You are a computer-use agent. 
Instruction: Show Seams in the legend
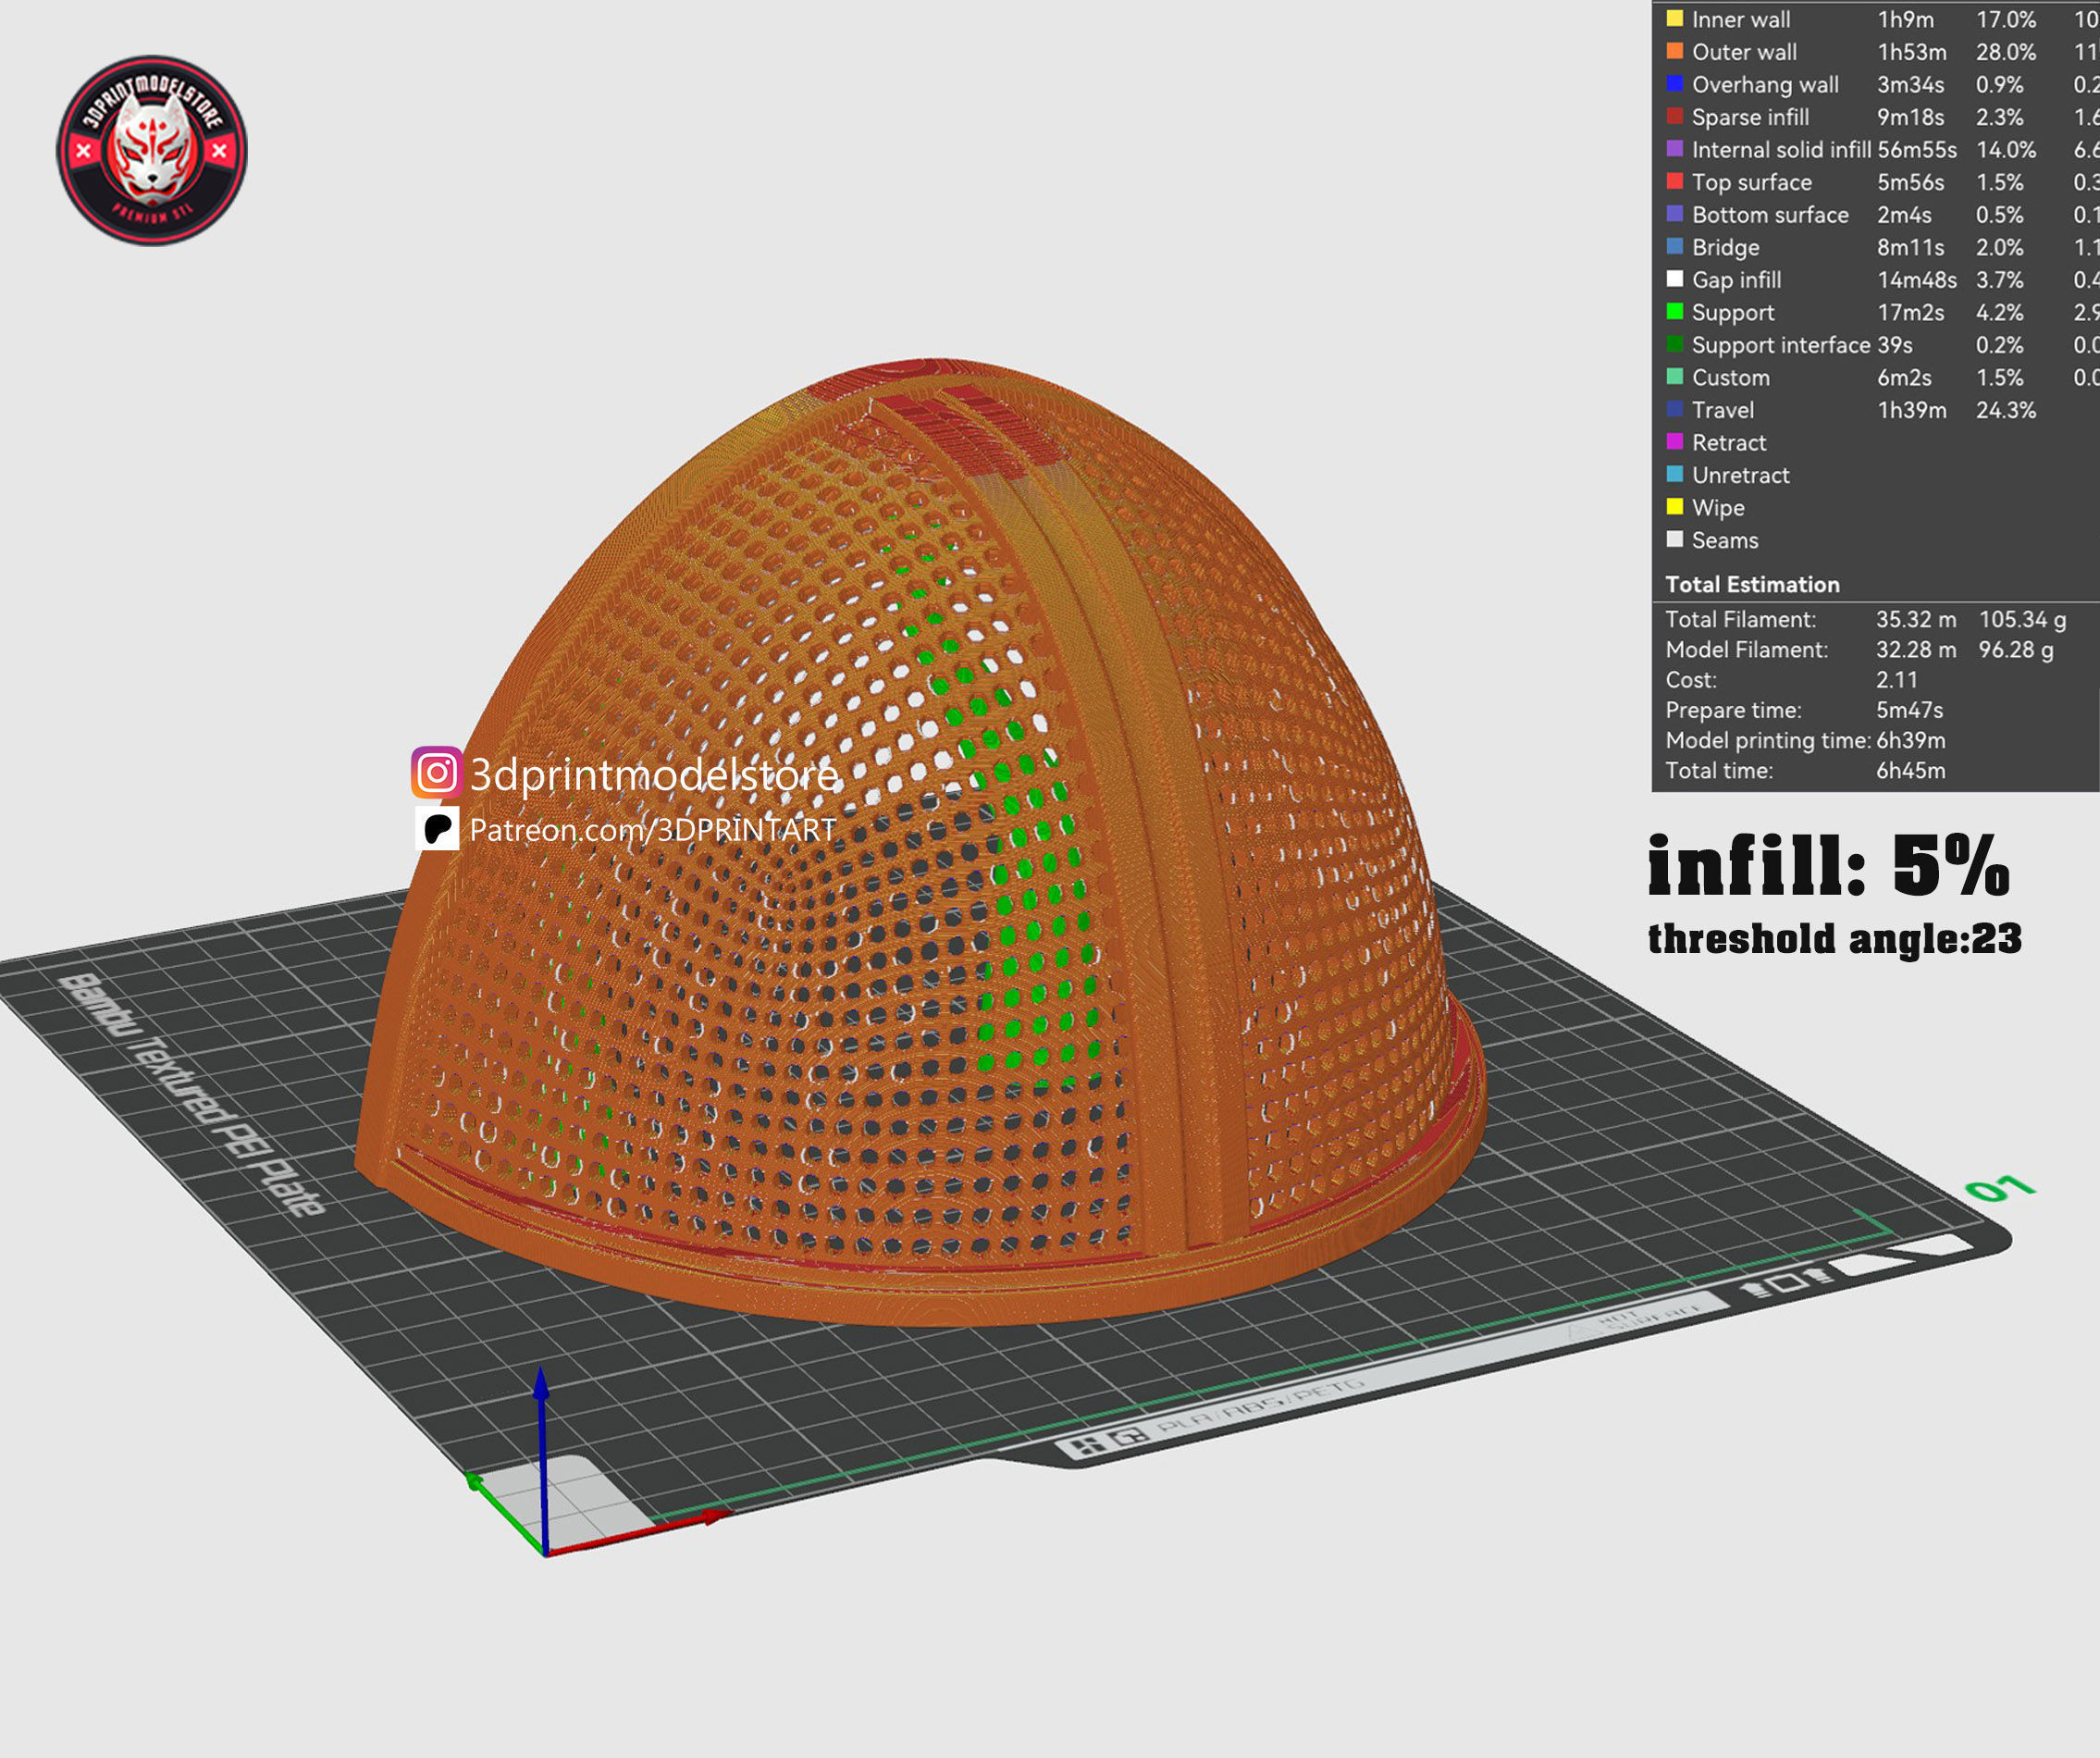click(x=1724, y=540)
